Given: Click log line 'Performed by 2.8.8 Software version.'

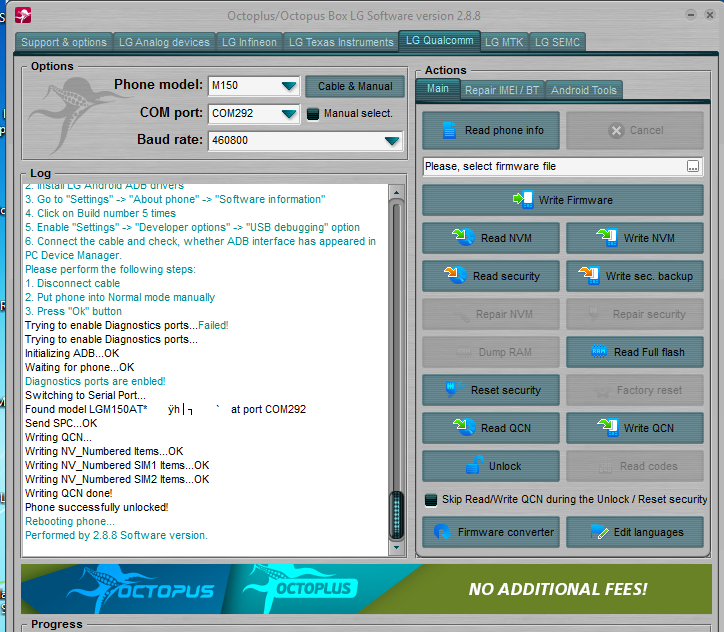Looking at the screenshot, I should pos(116,536).
